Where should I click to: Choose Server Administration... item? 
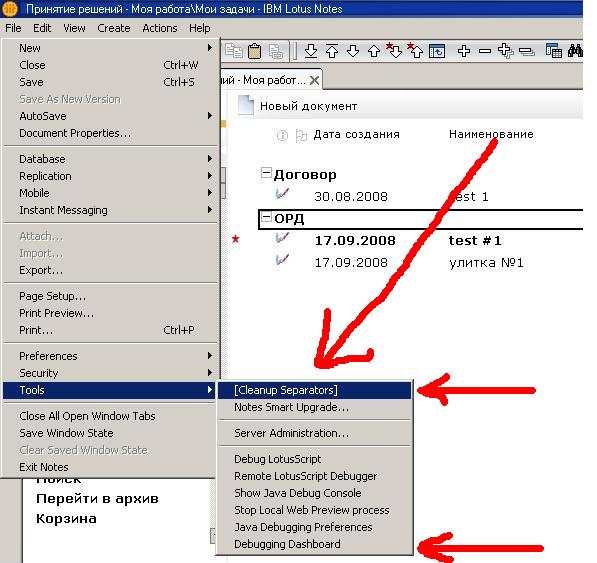tap(314, 433)
